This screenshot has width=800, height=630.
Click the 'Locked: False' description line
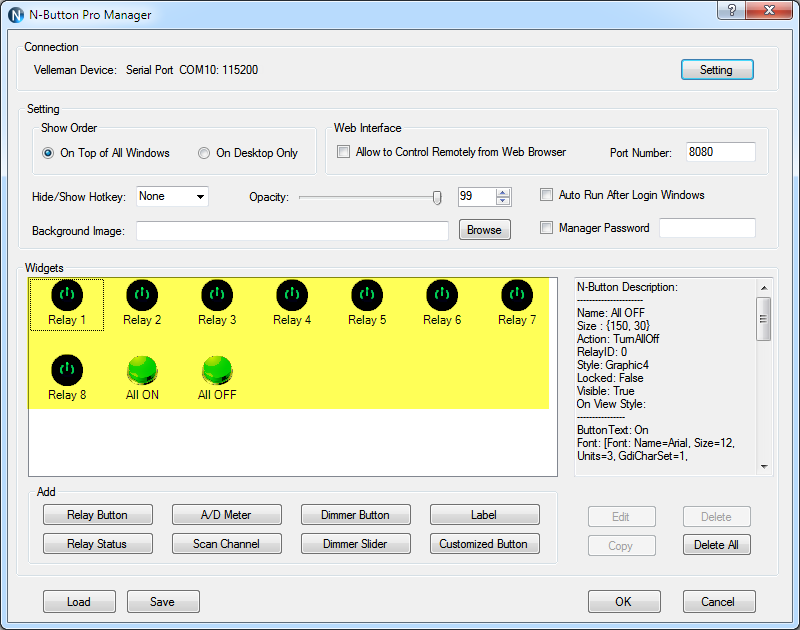(x=610, y=378)
